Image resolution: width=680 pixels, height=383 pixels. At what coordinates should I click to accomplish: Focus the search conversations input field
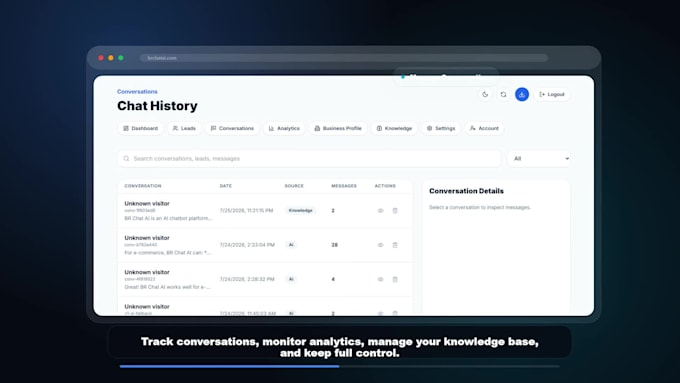309,159
